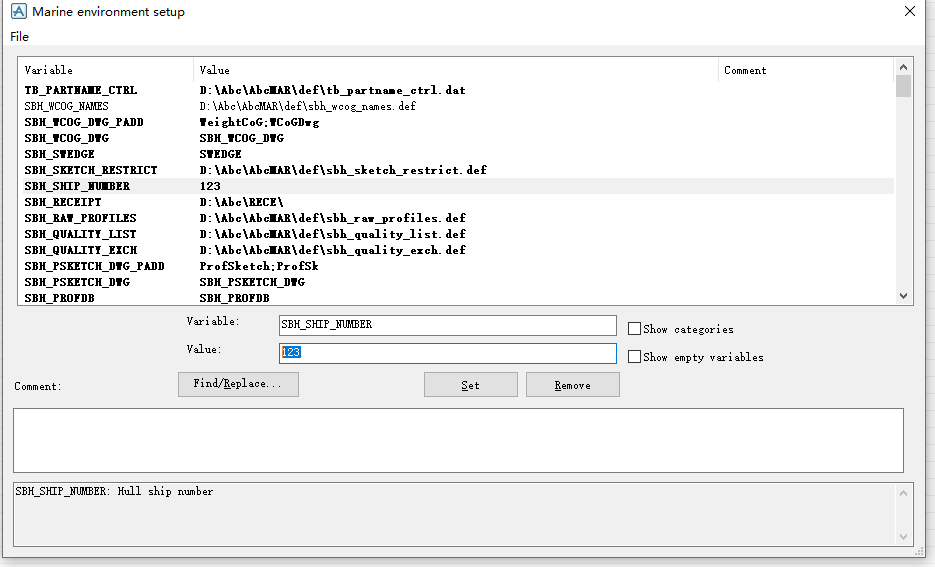Click the Remove button

tap(572, 385)
